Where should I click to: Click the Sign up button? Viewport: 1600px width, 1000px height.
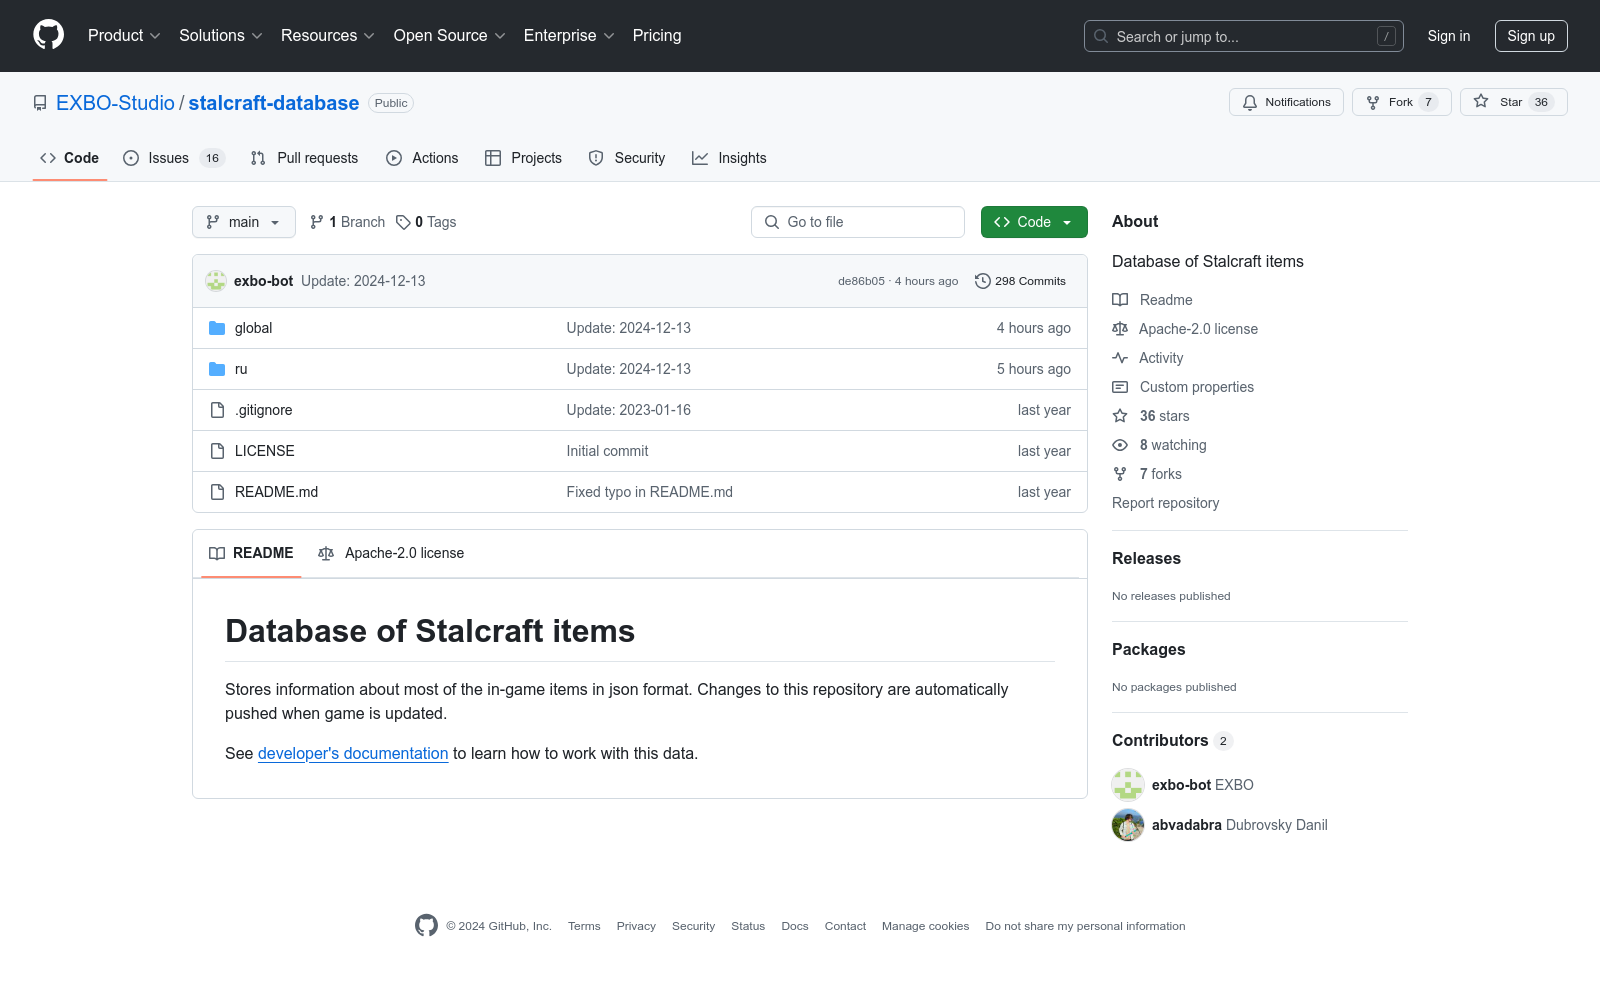1531,36
